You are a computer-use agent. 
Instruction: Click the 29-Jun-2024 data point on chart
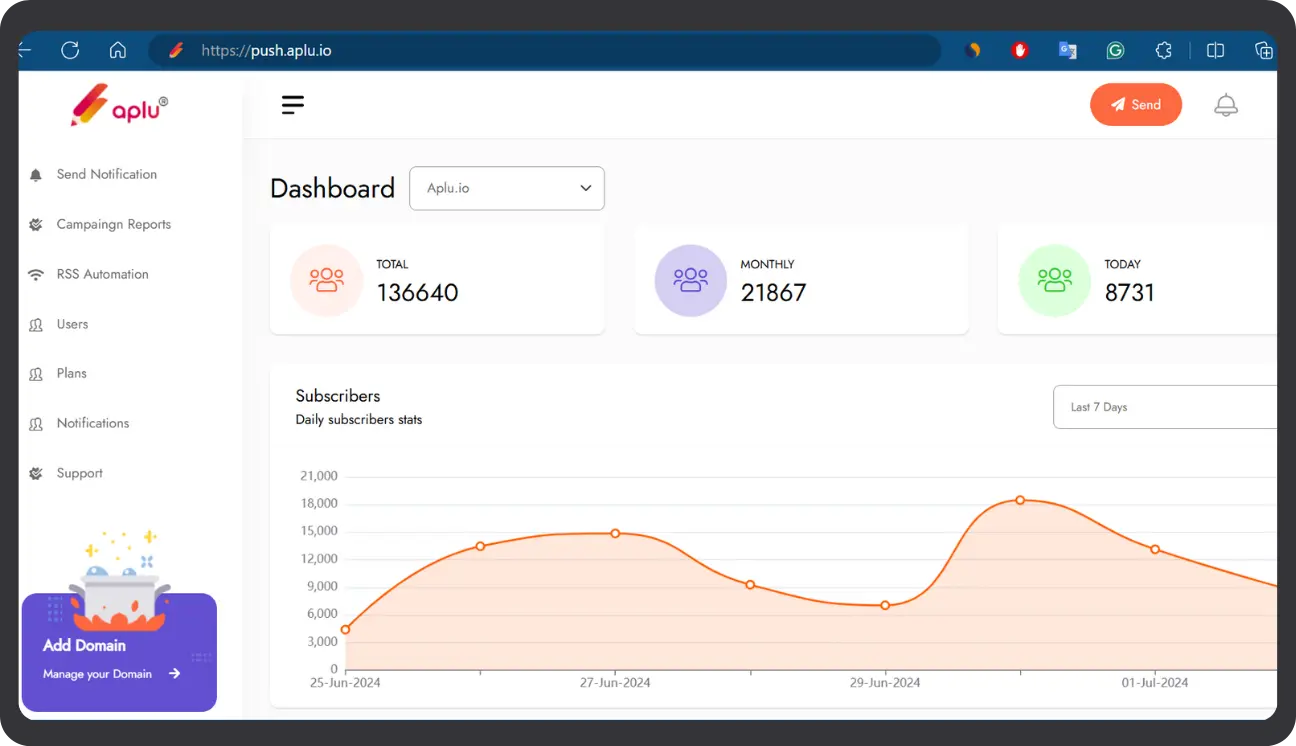[x=885, y=605]
